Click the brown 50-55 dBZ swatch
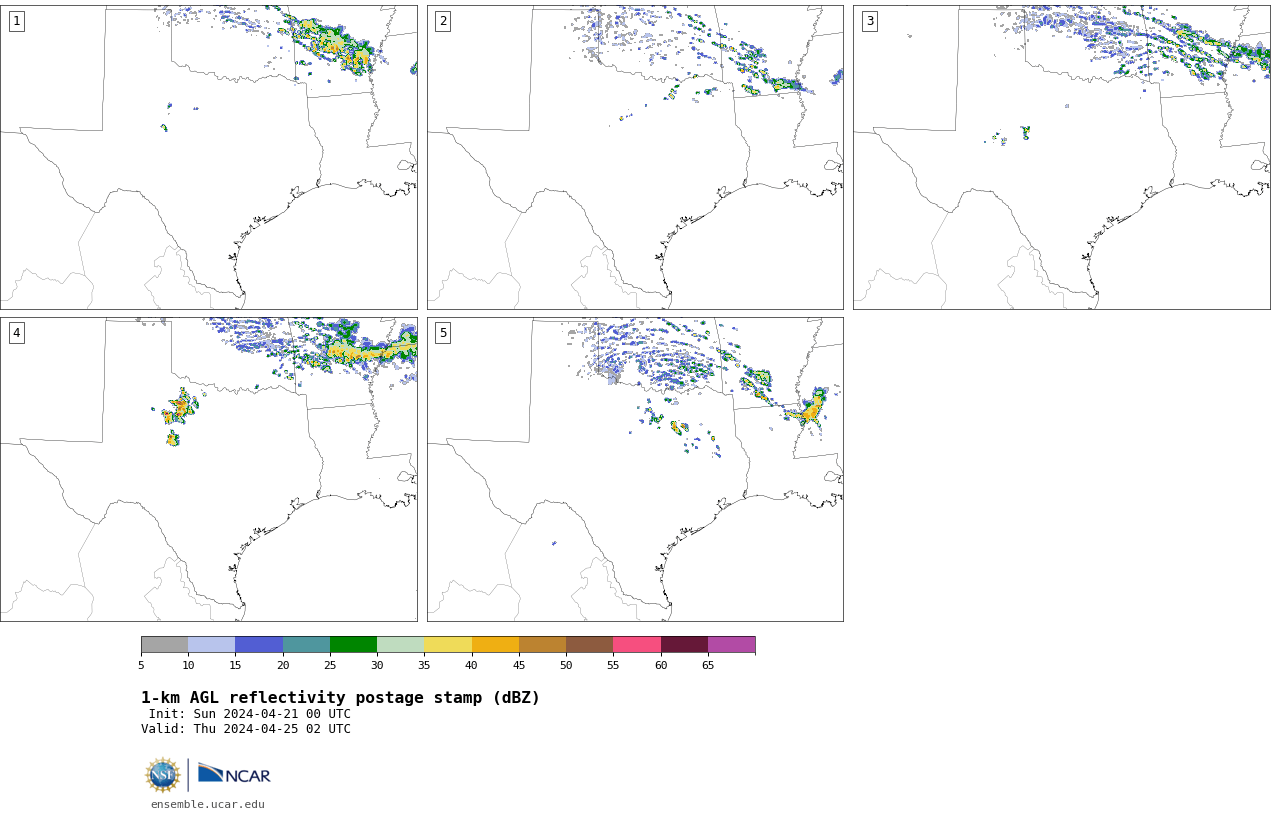1280x815 pixels. [x=590, y=645]
